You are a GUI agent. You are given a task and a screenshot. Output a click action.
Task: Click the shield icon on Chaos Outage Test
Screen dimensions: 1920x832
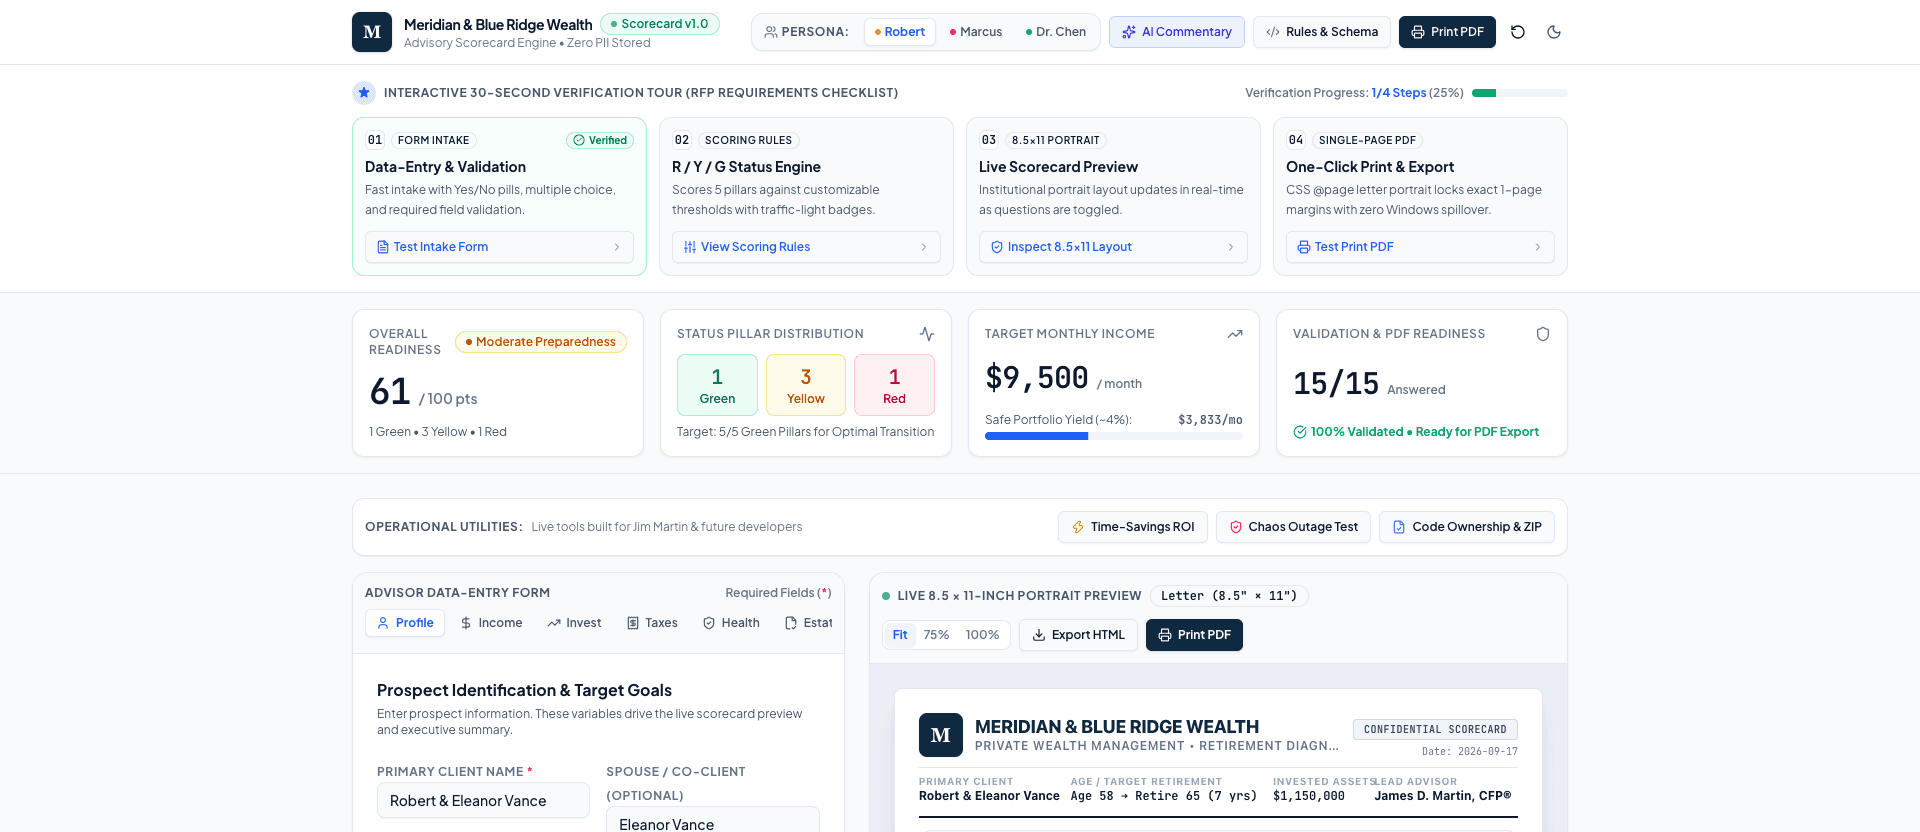(1236, 527)
